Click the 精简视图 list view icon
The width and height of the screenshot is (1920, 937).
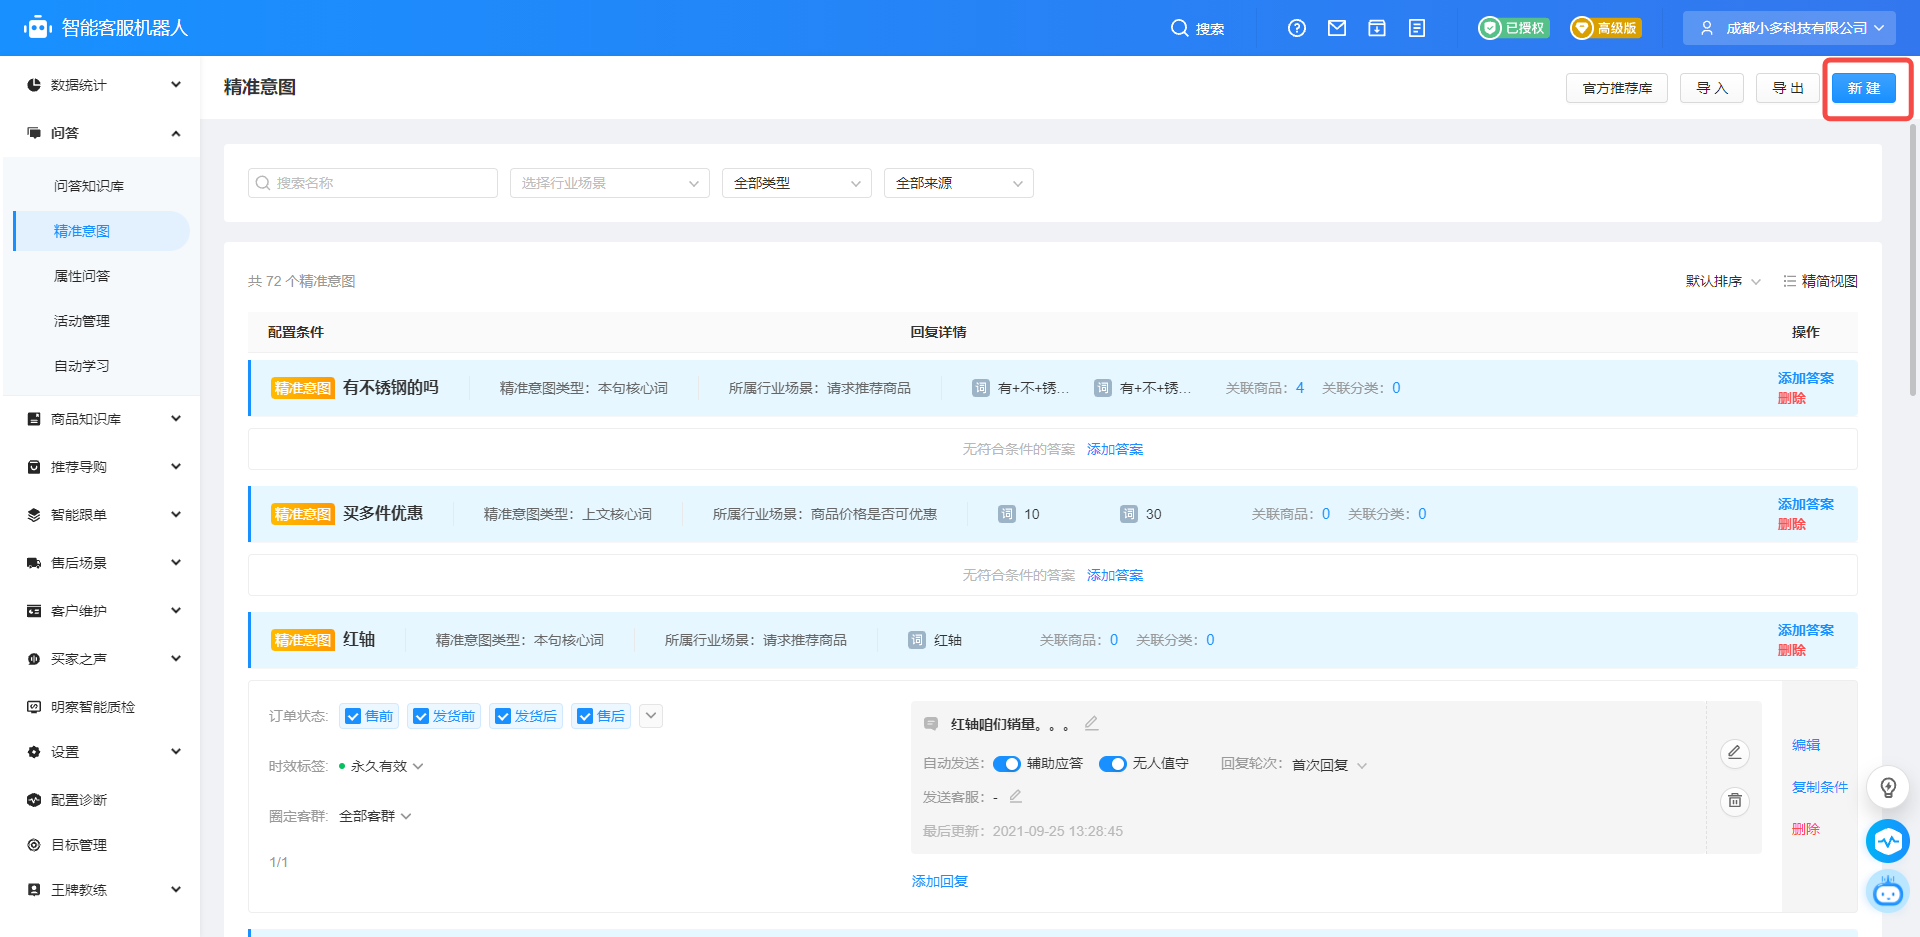1789,281
